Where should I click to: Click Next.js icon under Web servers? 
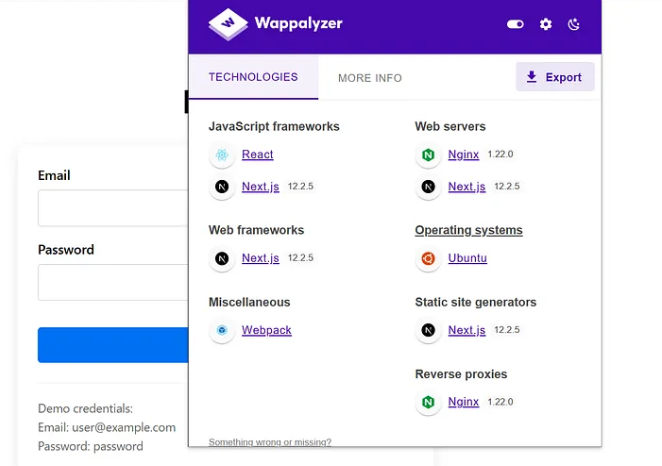tap(428, 187)
